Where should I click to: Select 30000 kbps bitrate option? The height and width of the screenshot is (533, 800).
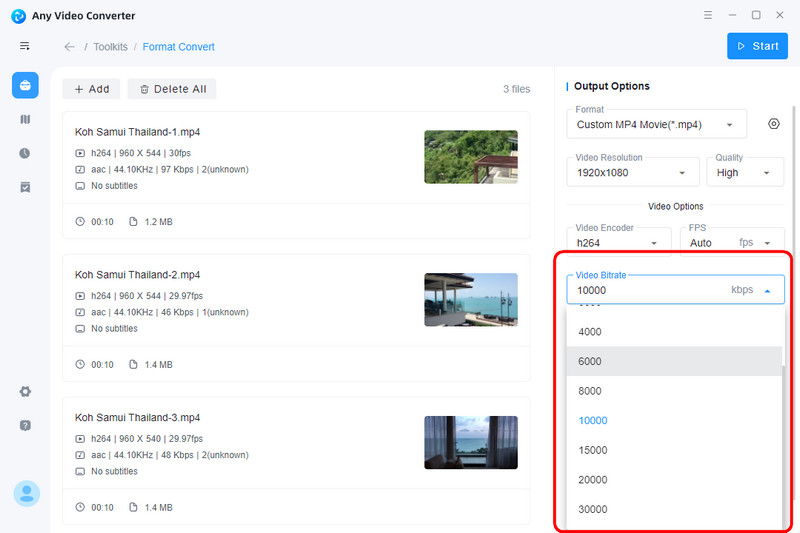[x=673, y=509]
